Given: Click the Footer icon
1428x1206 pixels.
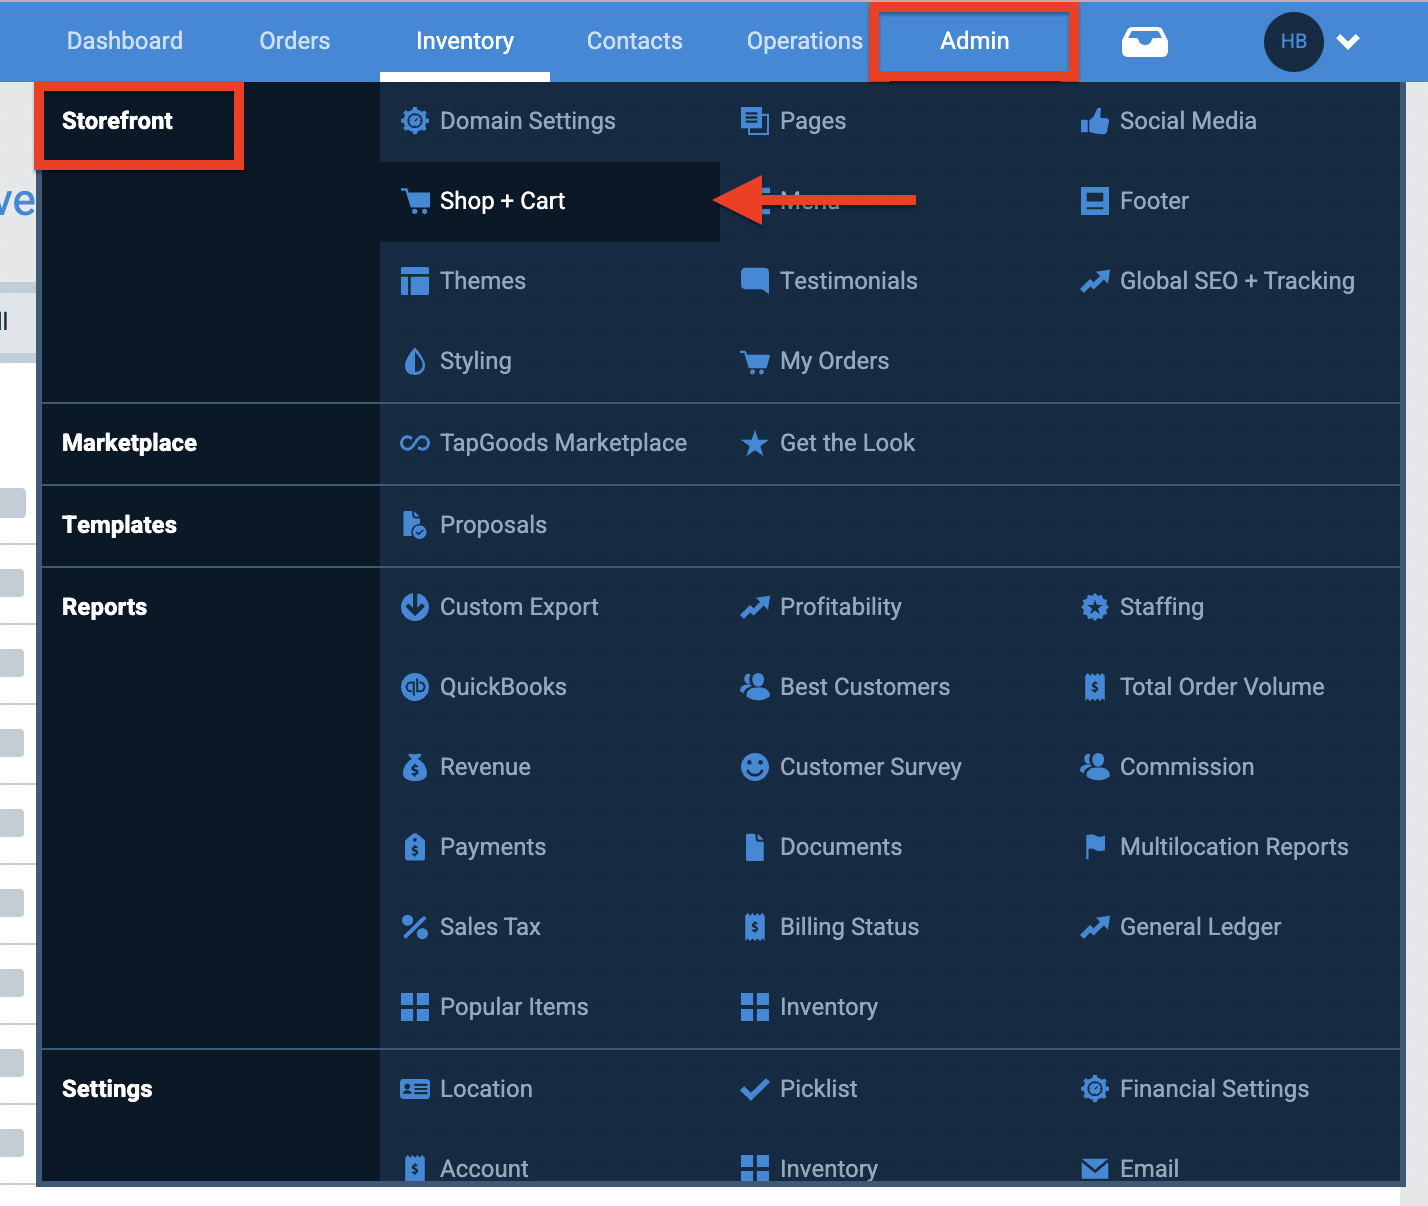Looking at the screenshot, I should (1094, 201).
